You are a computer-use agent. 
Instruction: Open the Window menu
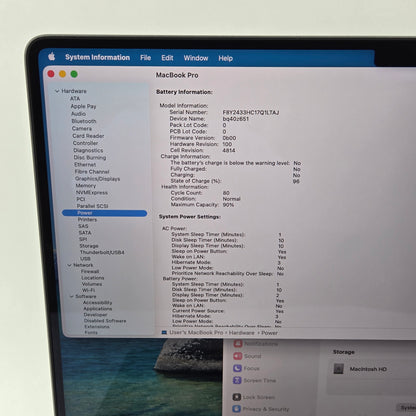(x=196, y=58)
